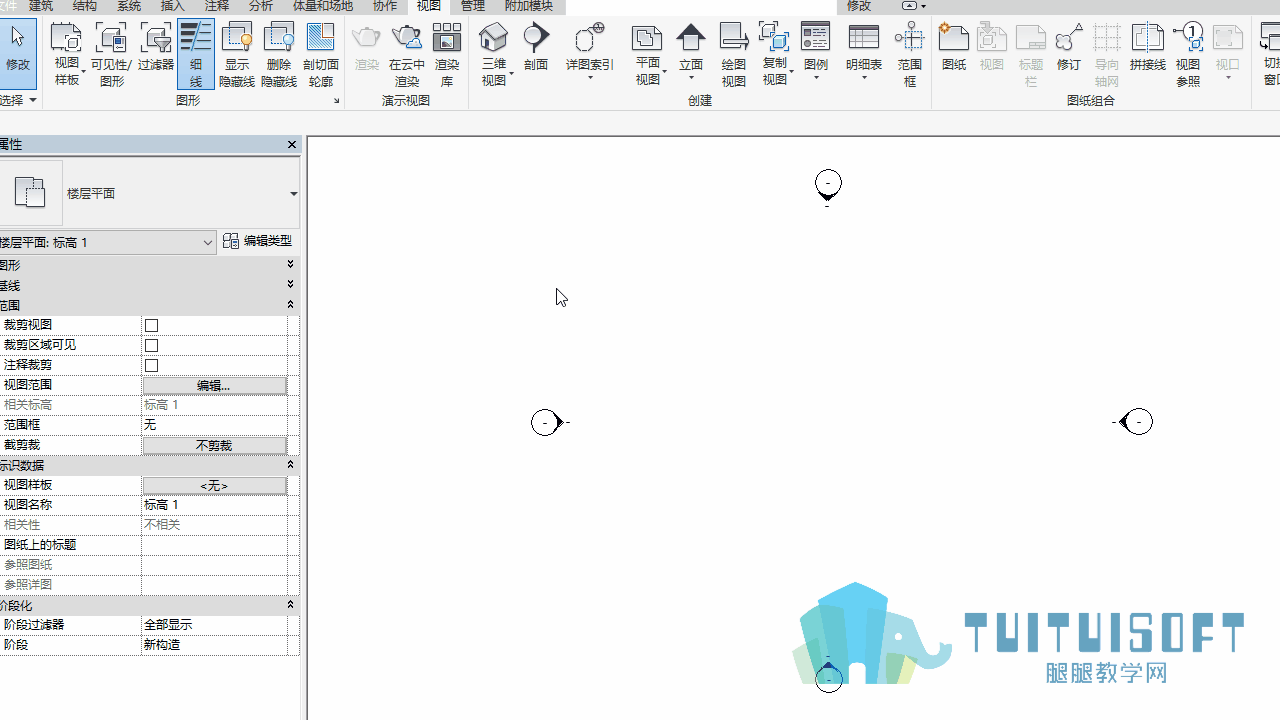
Task: Click 拼接线 matchline tool
Action: [x=1148, y=48]
